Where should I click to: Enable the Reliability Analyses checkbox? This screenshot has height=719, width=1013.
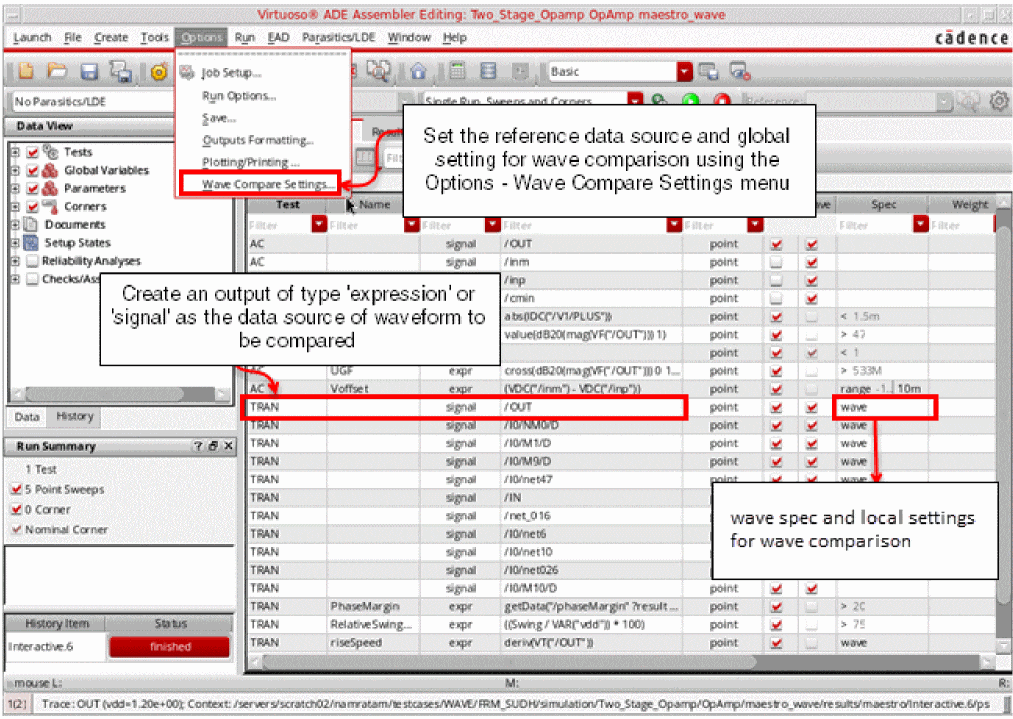[33, 261]
